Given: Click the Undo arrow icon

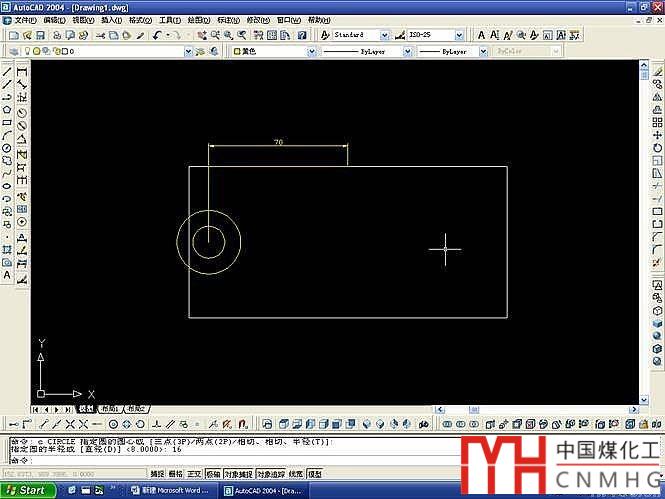Looking at the screenshot, I should (x=157, y=35).
